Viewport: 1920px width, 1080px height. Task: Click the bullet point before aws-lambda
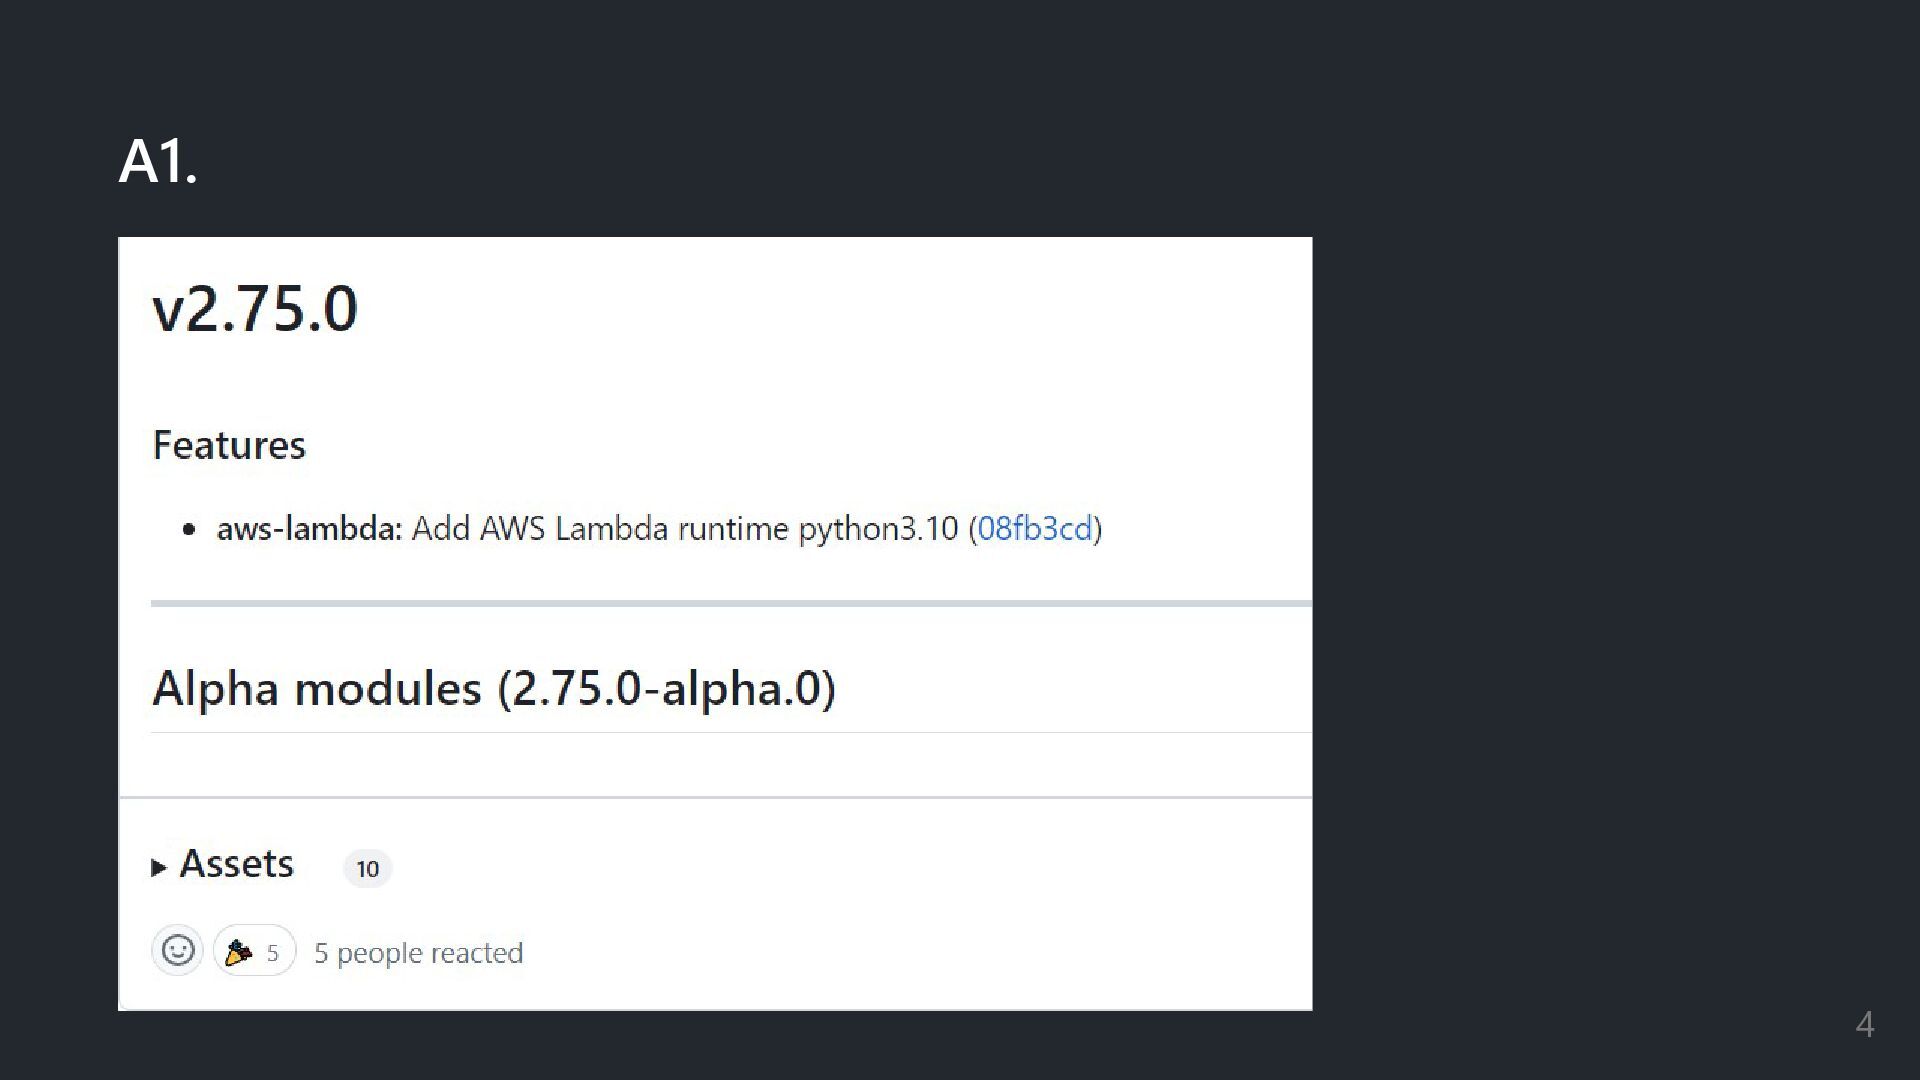click(190, 530)
